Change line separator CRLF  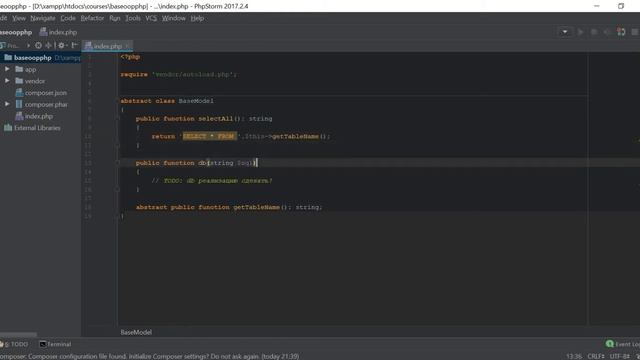(x=596, y=356)
